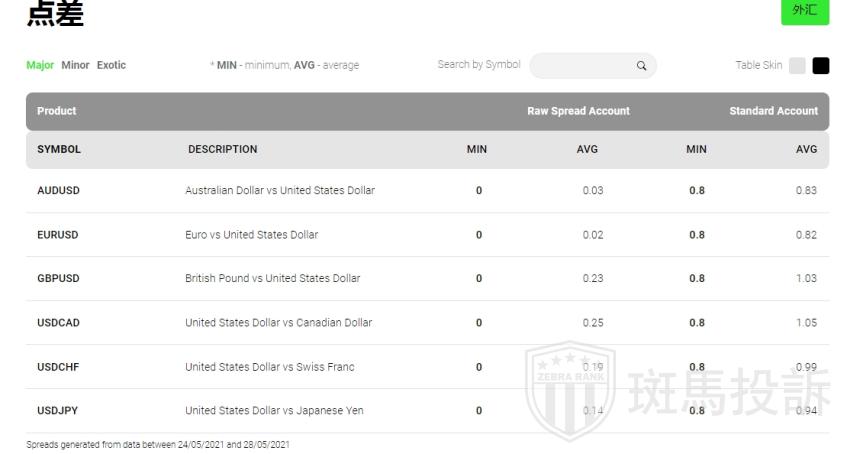This screenshot has height=454, width=850.
Task: Switch to the Major tab
Action: click(x=40, y=66)
